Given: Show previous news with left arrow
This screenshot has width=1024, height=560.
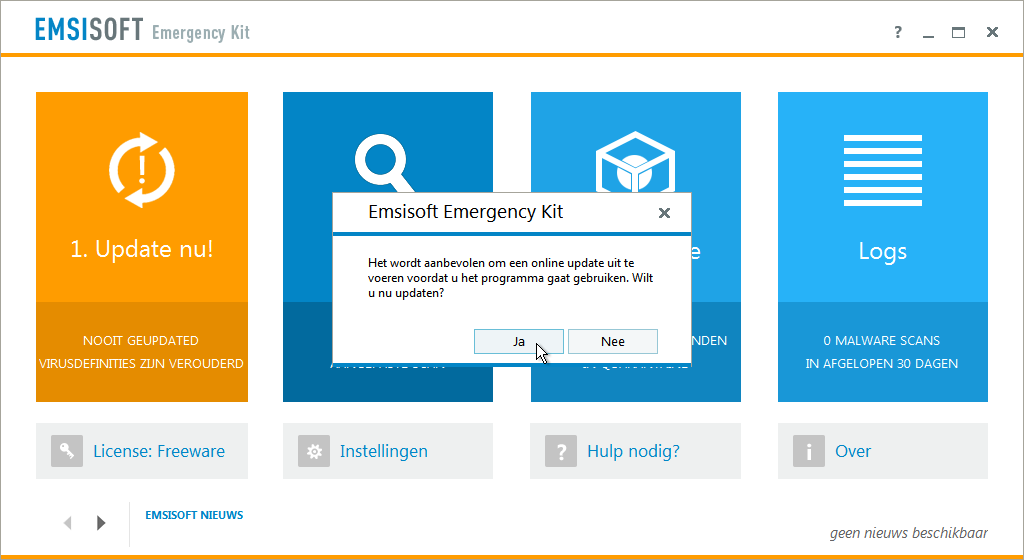Looking at the screenshot, I should pos(67,523).
